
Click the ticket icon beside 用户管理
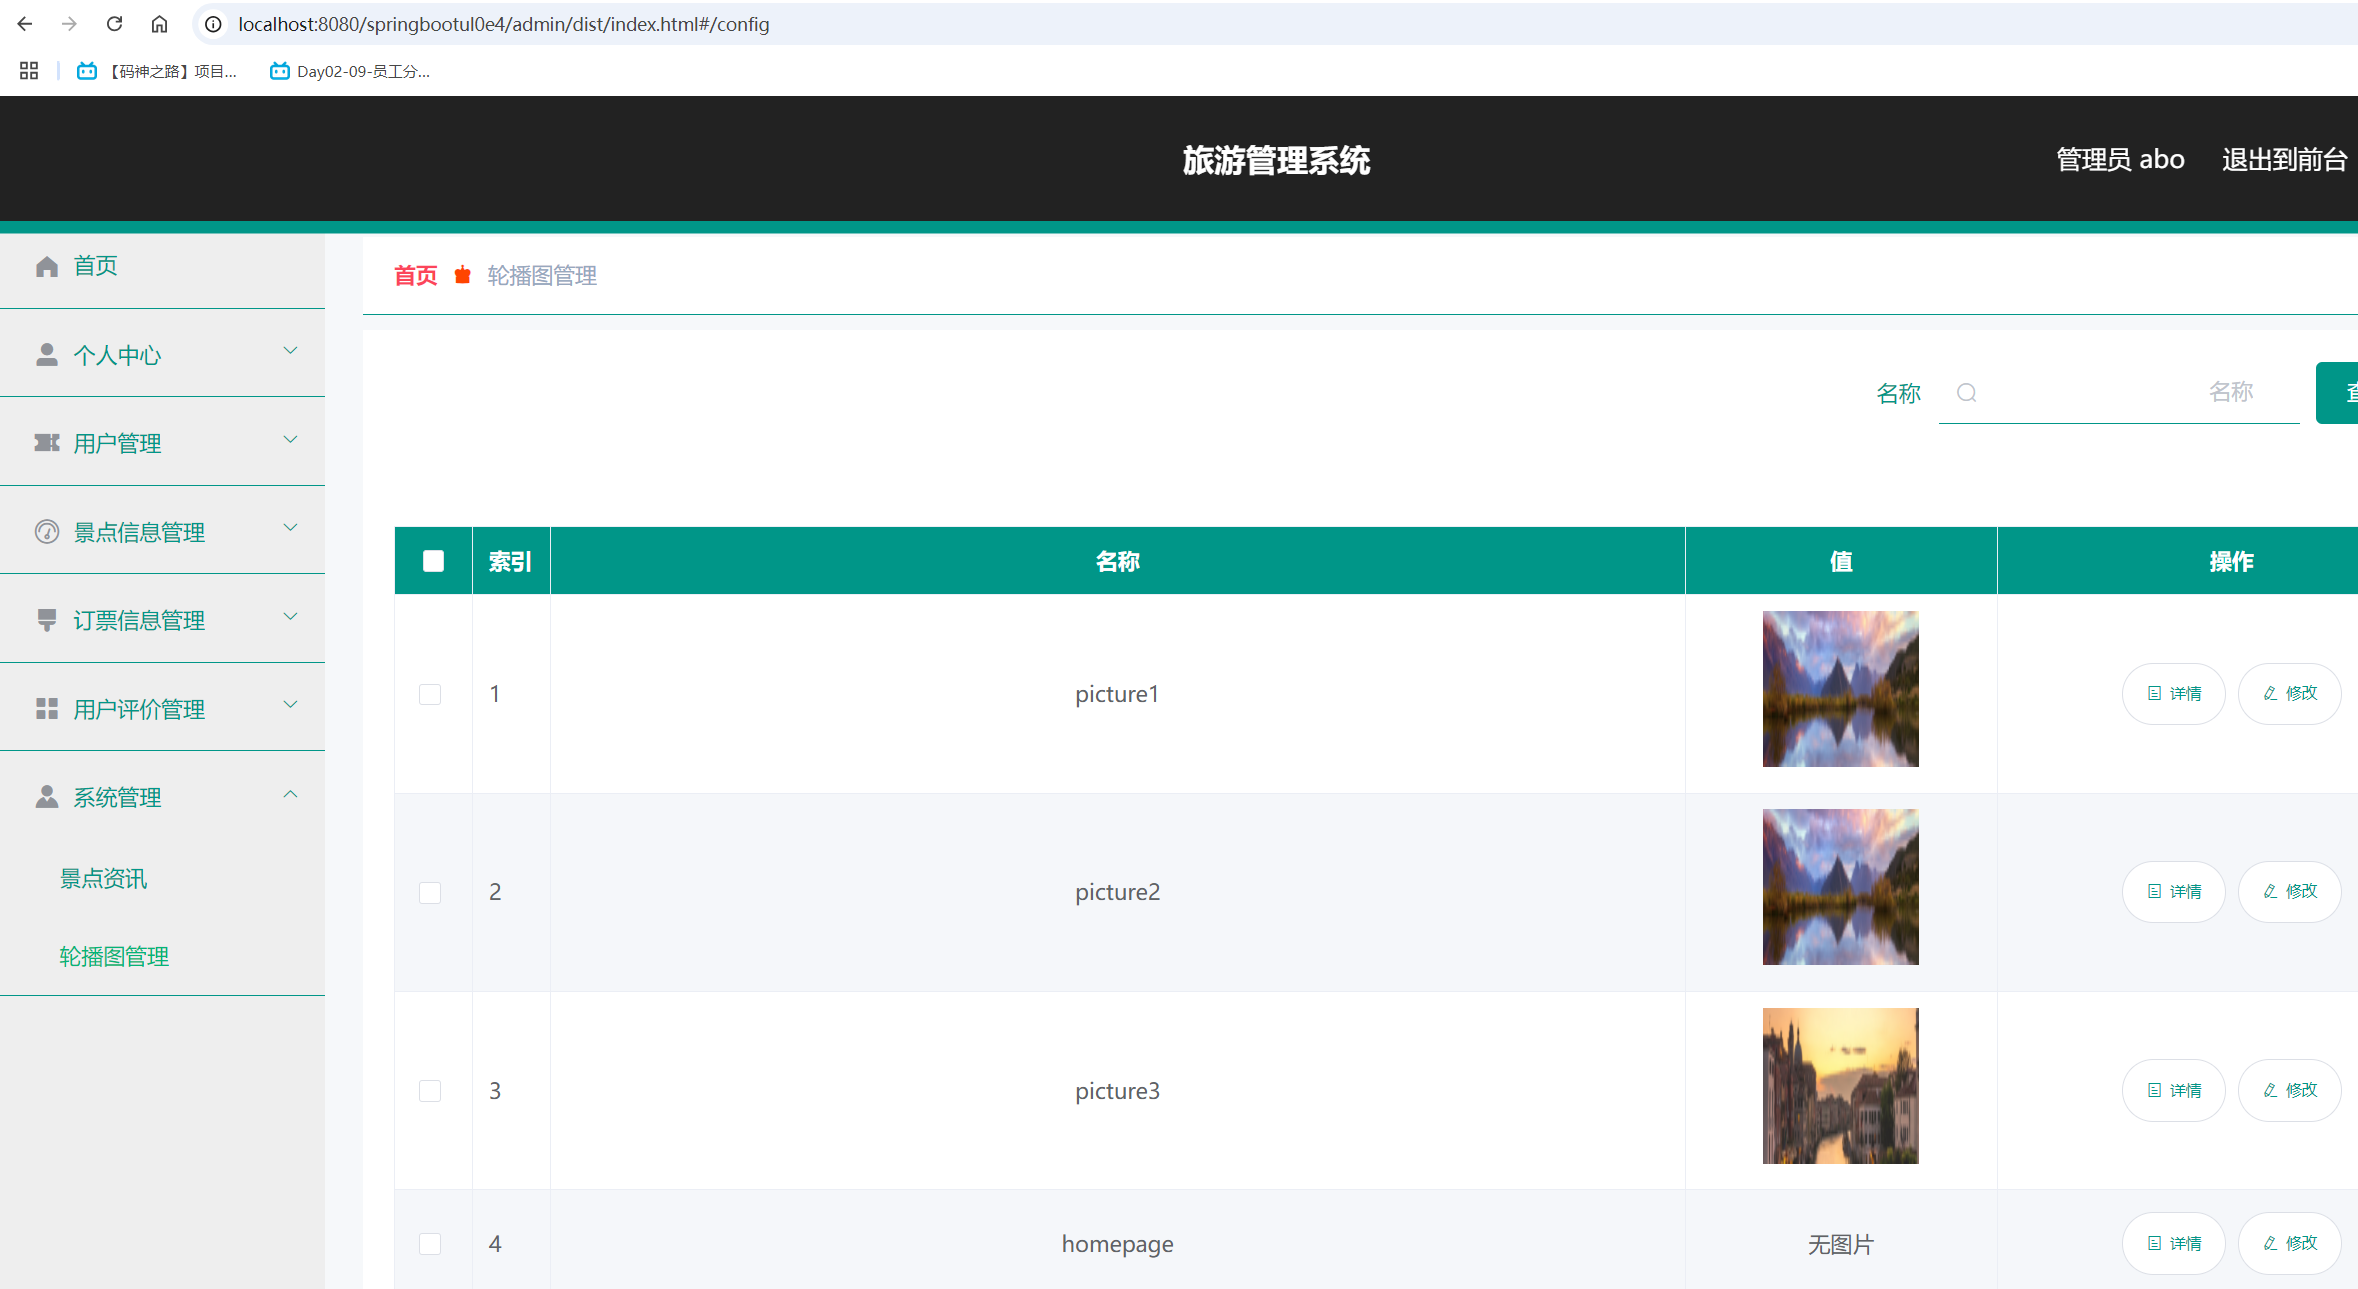pyautogui.click(x=47, y=443)
